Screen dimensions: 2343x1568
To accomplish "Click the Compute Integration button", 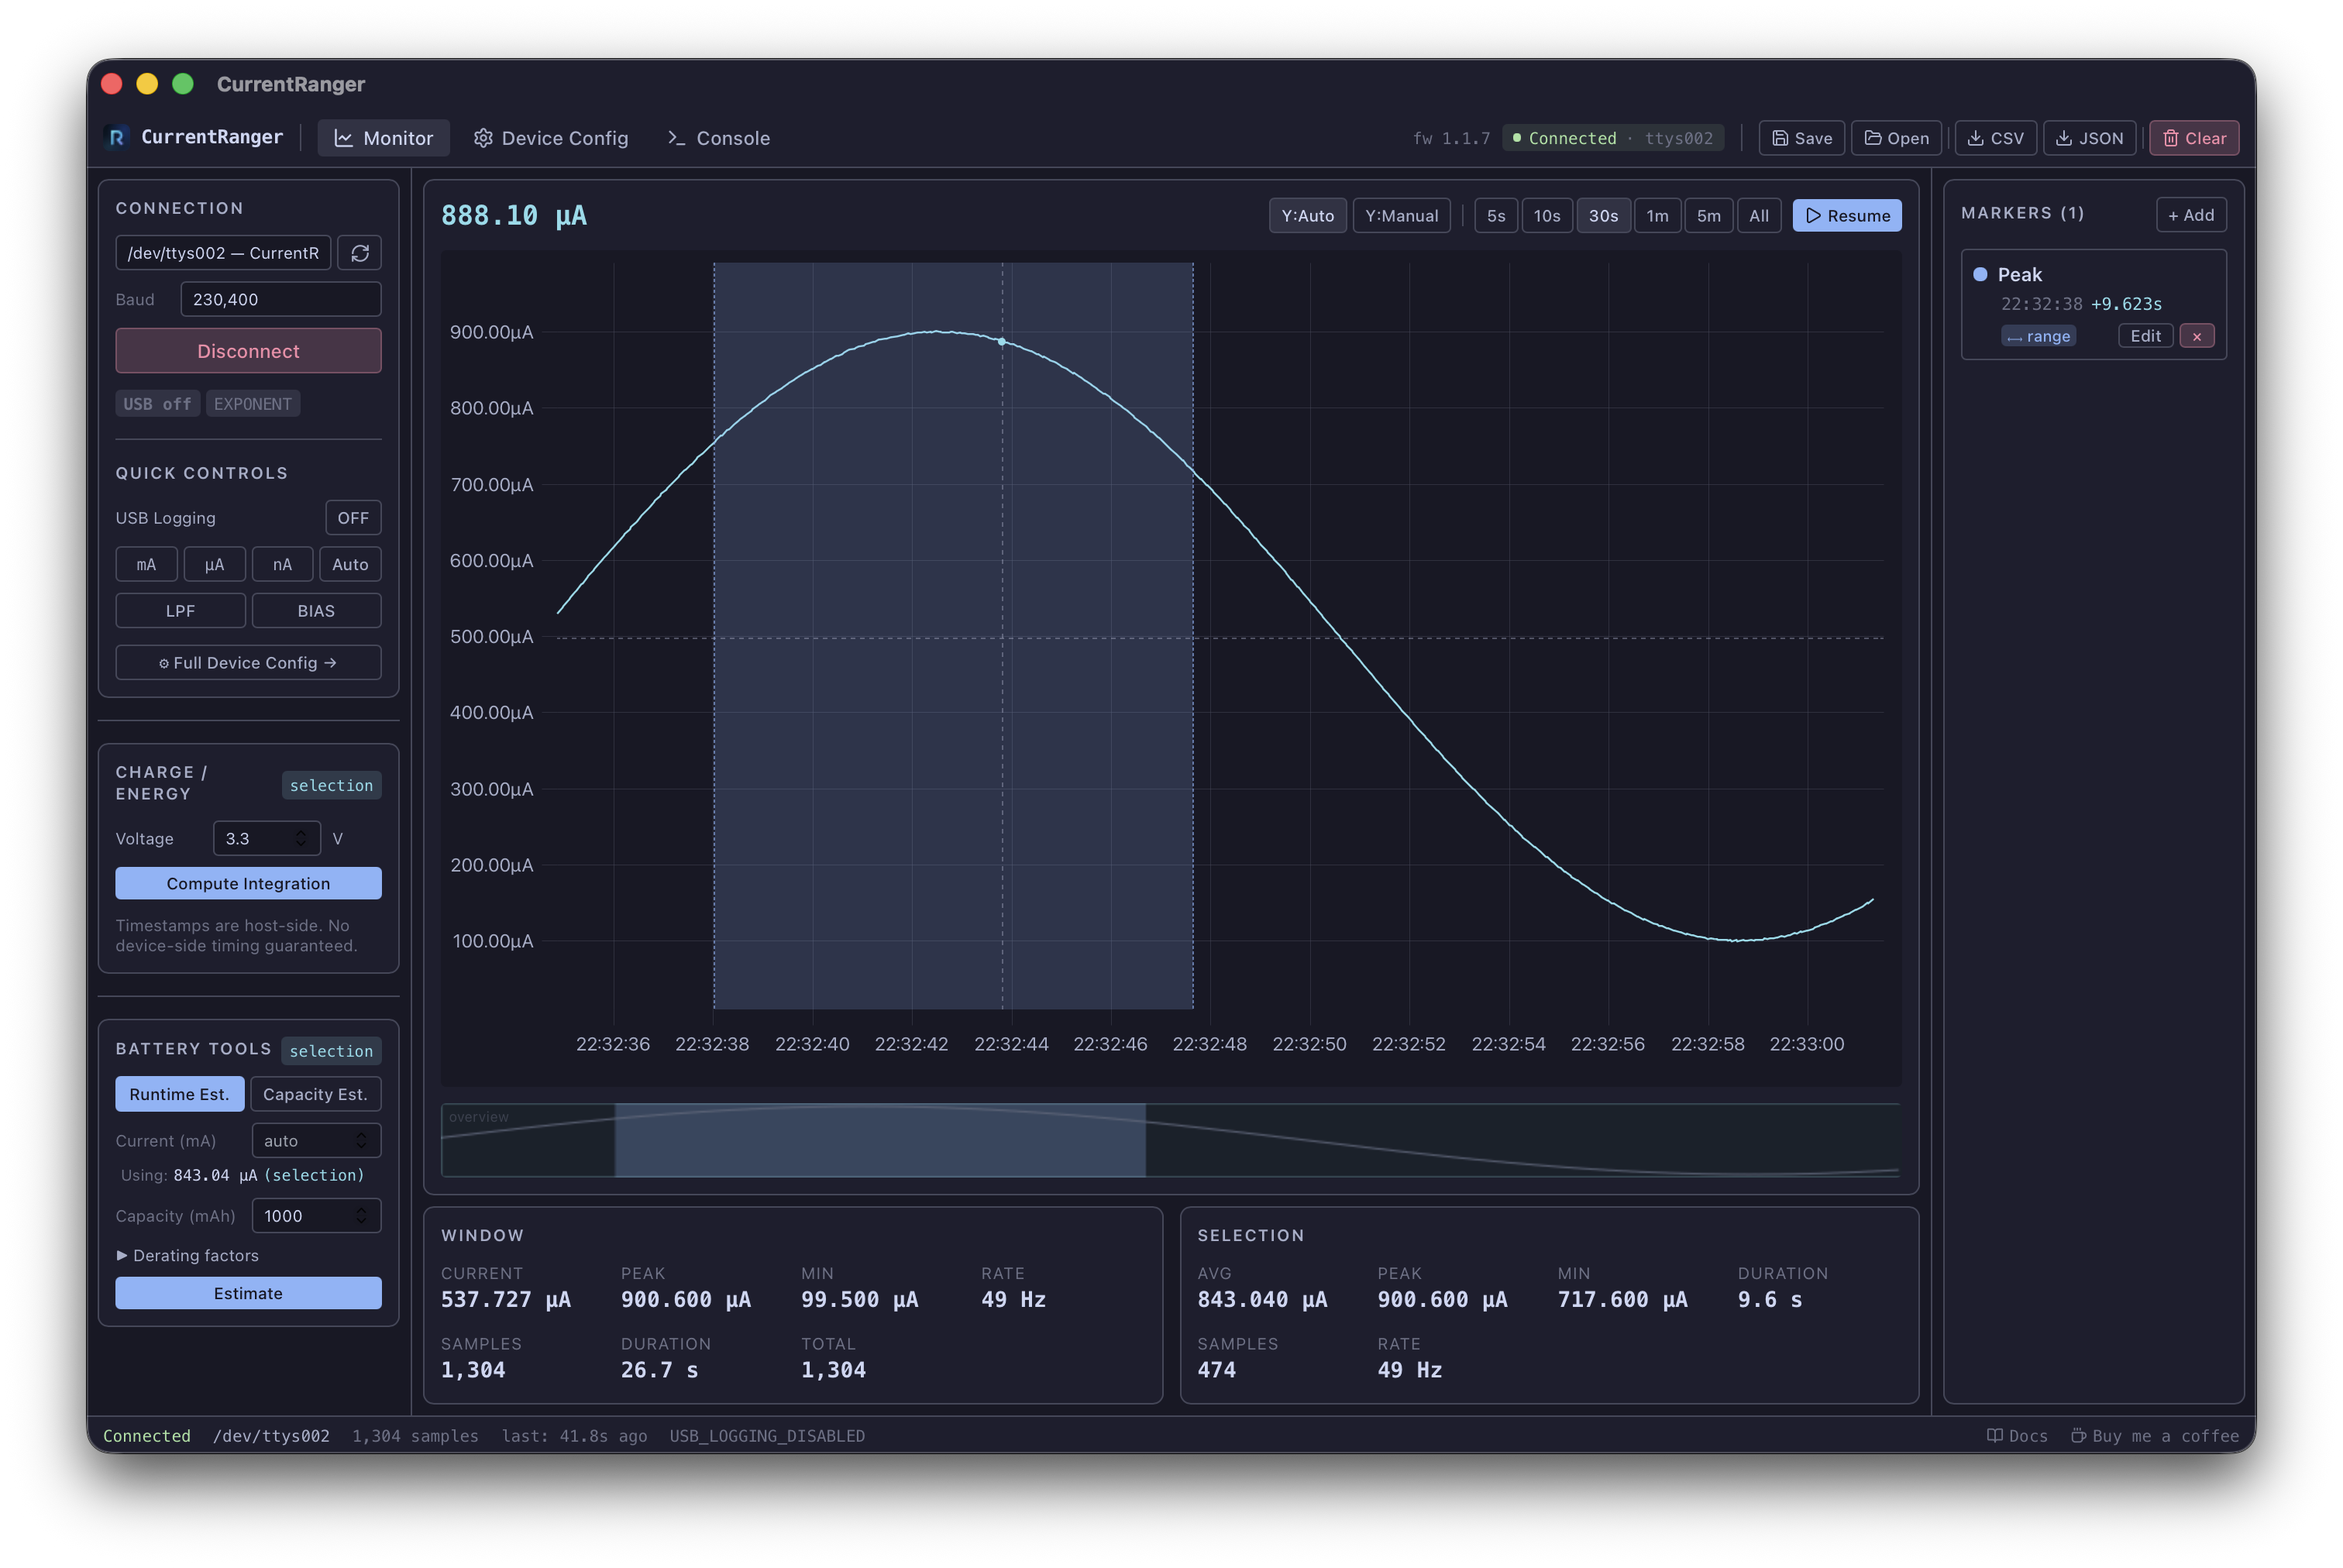I will coord(248,884).
